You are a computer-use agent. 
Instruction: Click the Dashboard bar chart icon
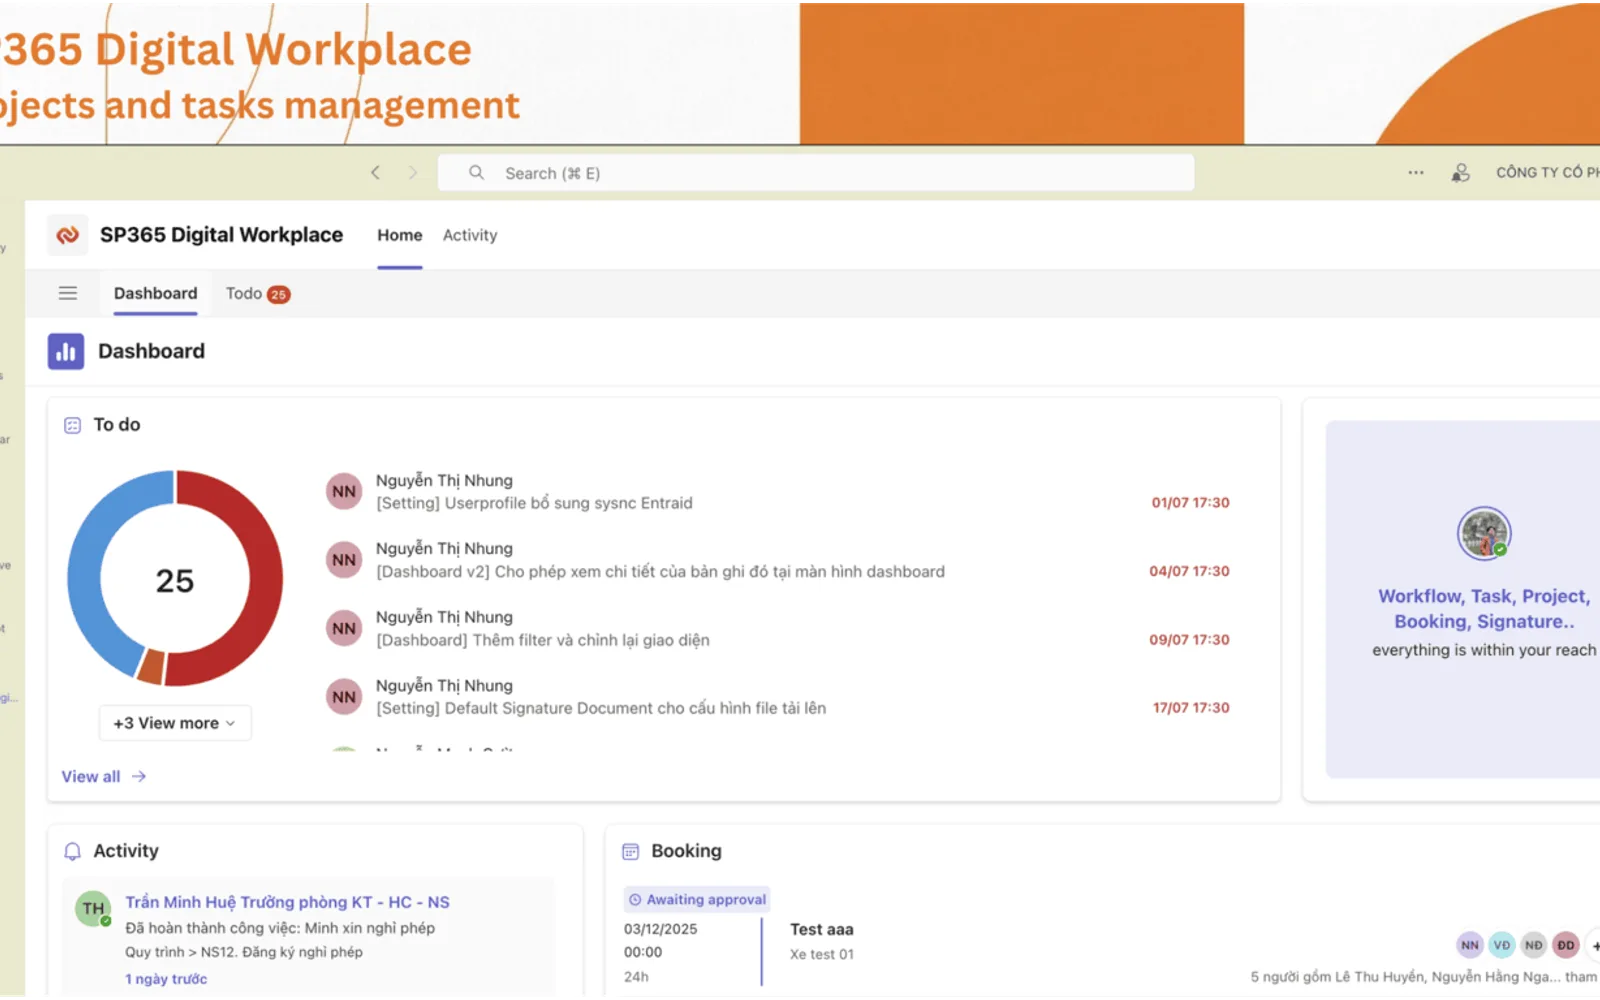pos(66,351)
